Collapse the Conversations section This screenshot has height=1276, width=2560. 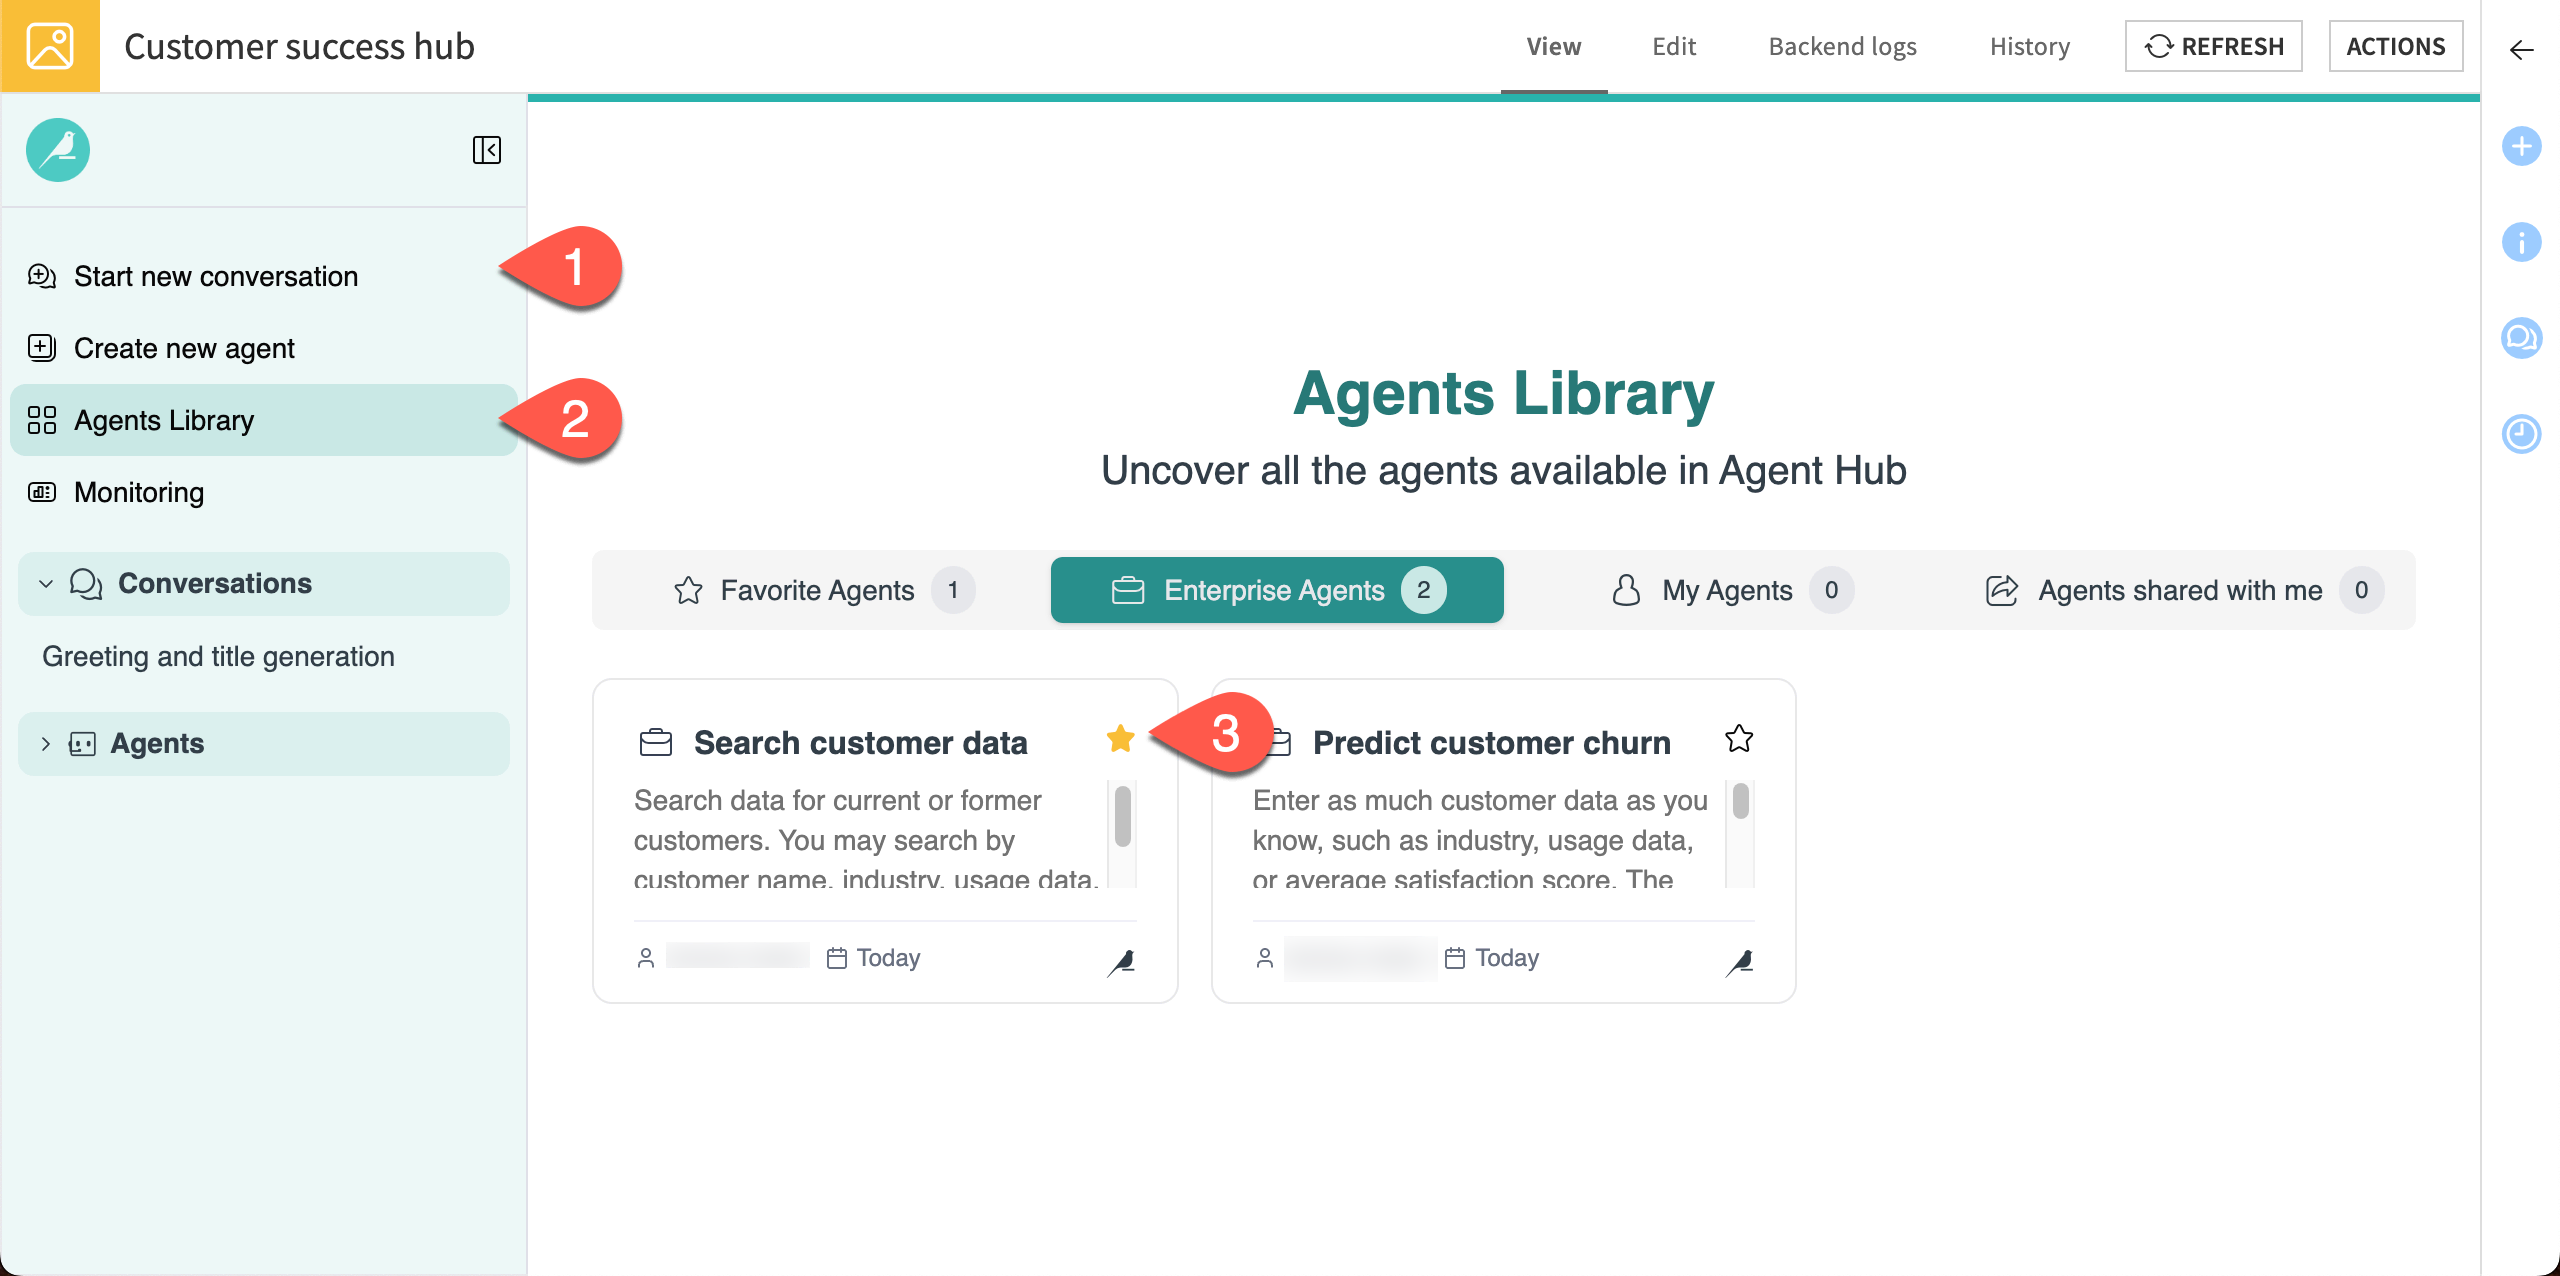pyautogui.click(x=46, y=584)
